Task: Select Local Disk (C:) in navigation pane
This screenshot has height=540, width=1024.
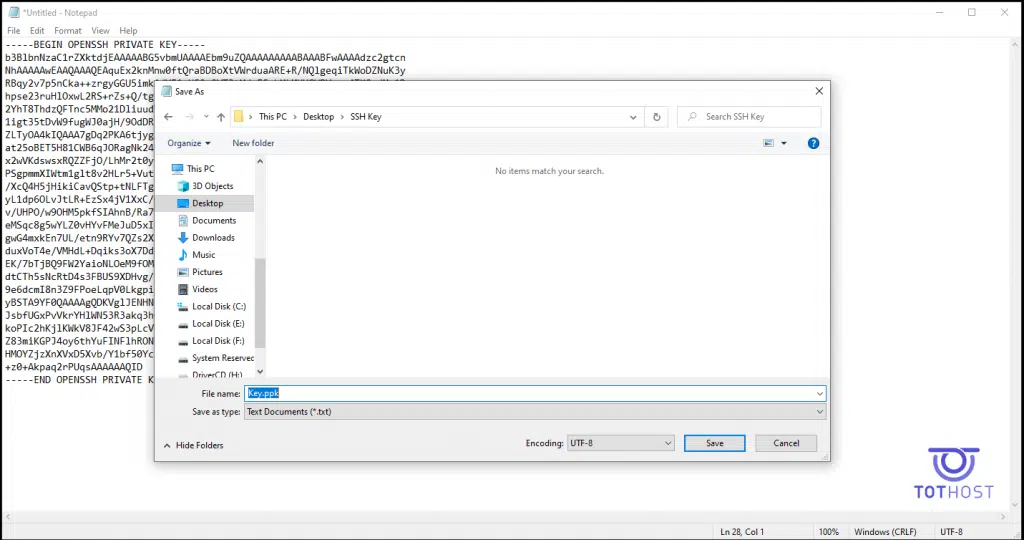Action: pos(218,307)
